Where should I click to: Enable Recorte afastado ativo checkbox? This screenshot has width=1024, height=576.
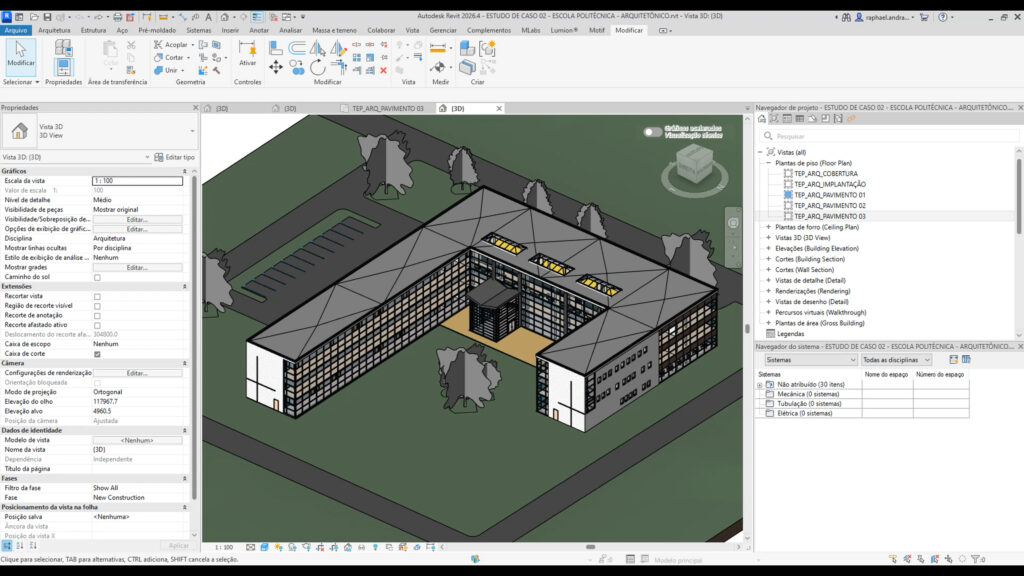pos(97,325)
